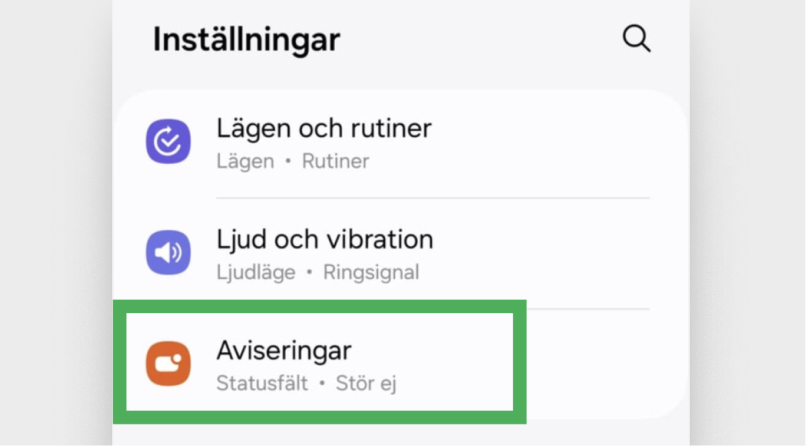
Task: Click the bullet separator between Lägen and Rutiner
Action: (x=288, y=162)
